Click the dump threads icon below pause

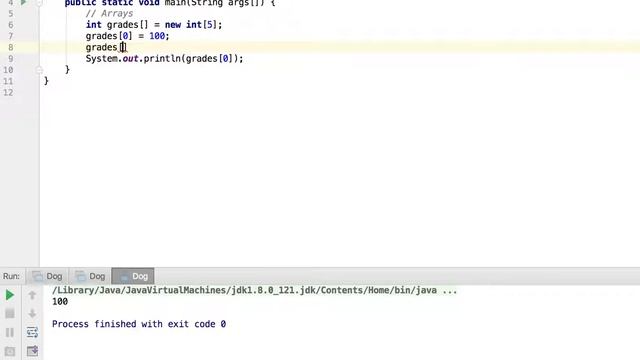(x=10, y=351)
